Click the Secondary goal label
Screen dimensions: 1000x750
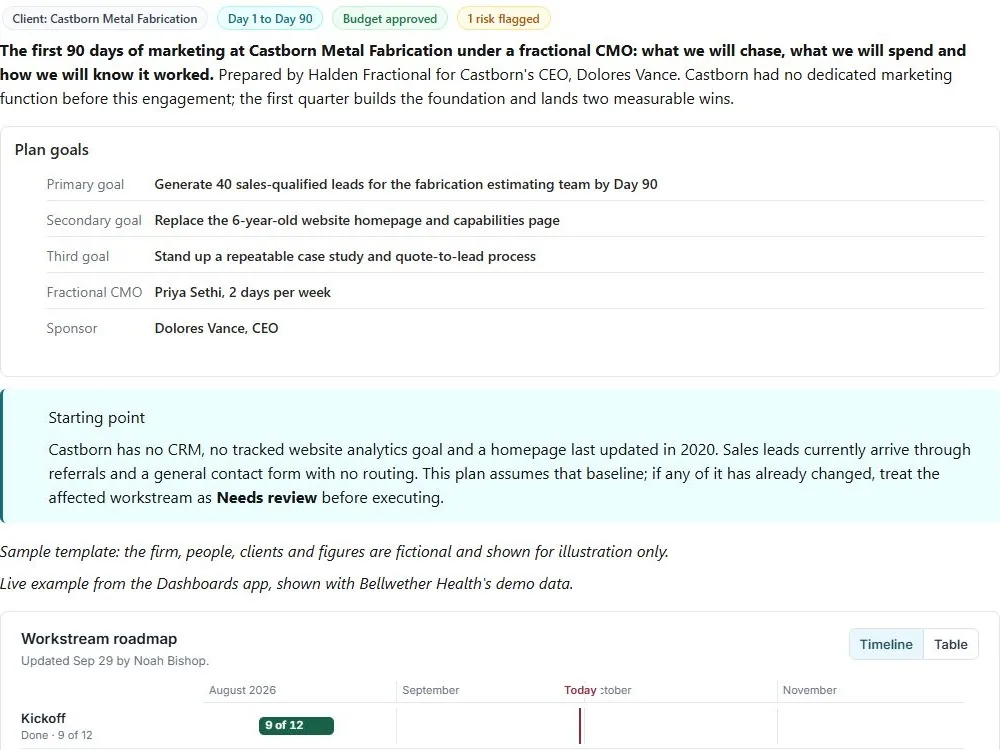tap(94, 220)
